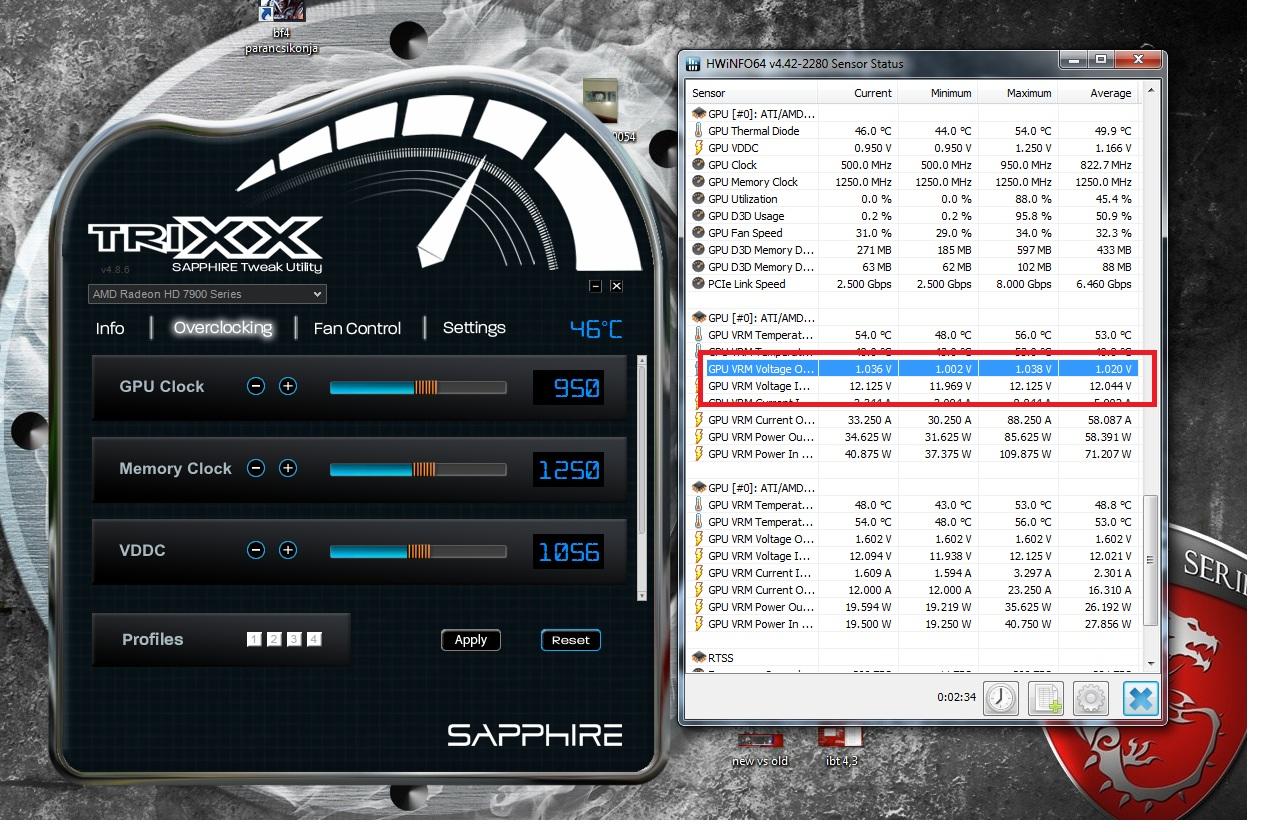Image resolution: width=1261 pixels, height=832 pixels.
Task: Select the row showing 33.250 A current
Action: tap(912, 420)
